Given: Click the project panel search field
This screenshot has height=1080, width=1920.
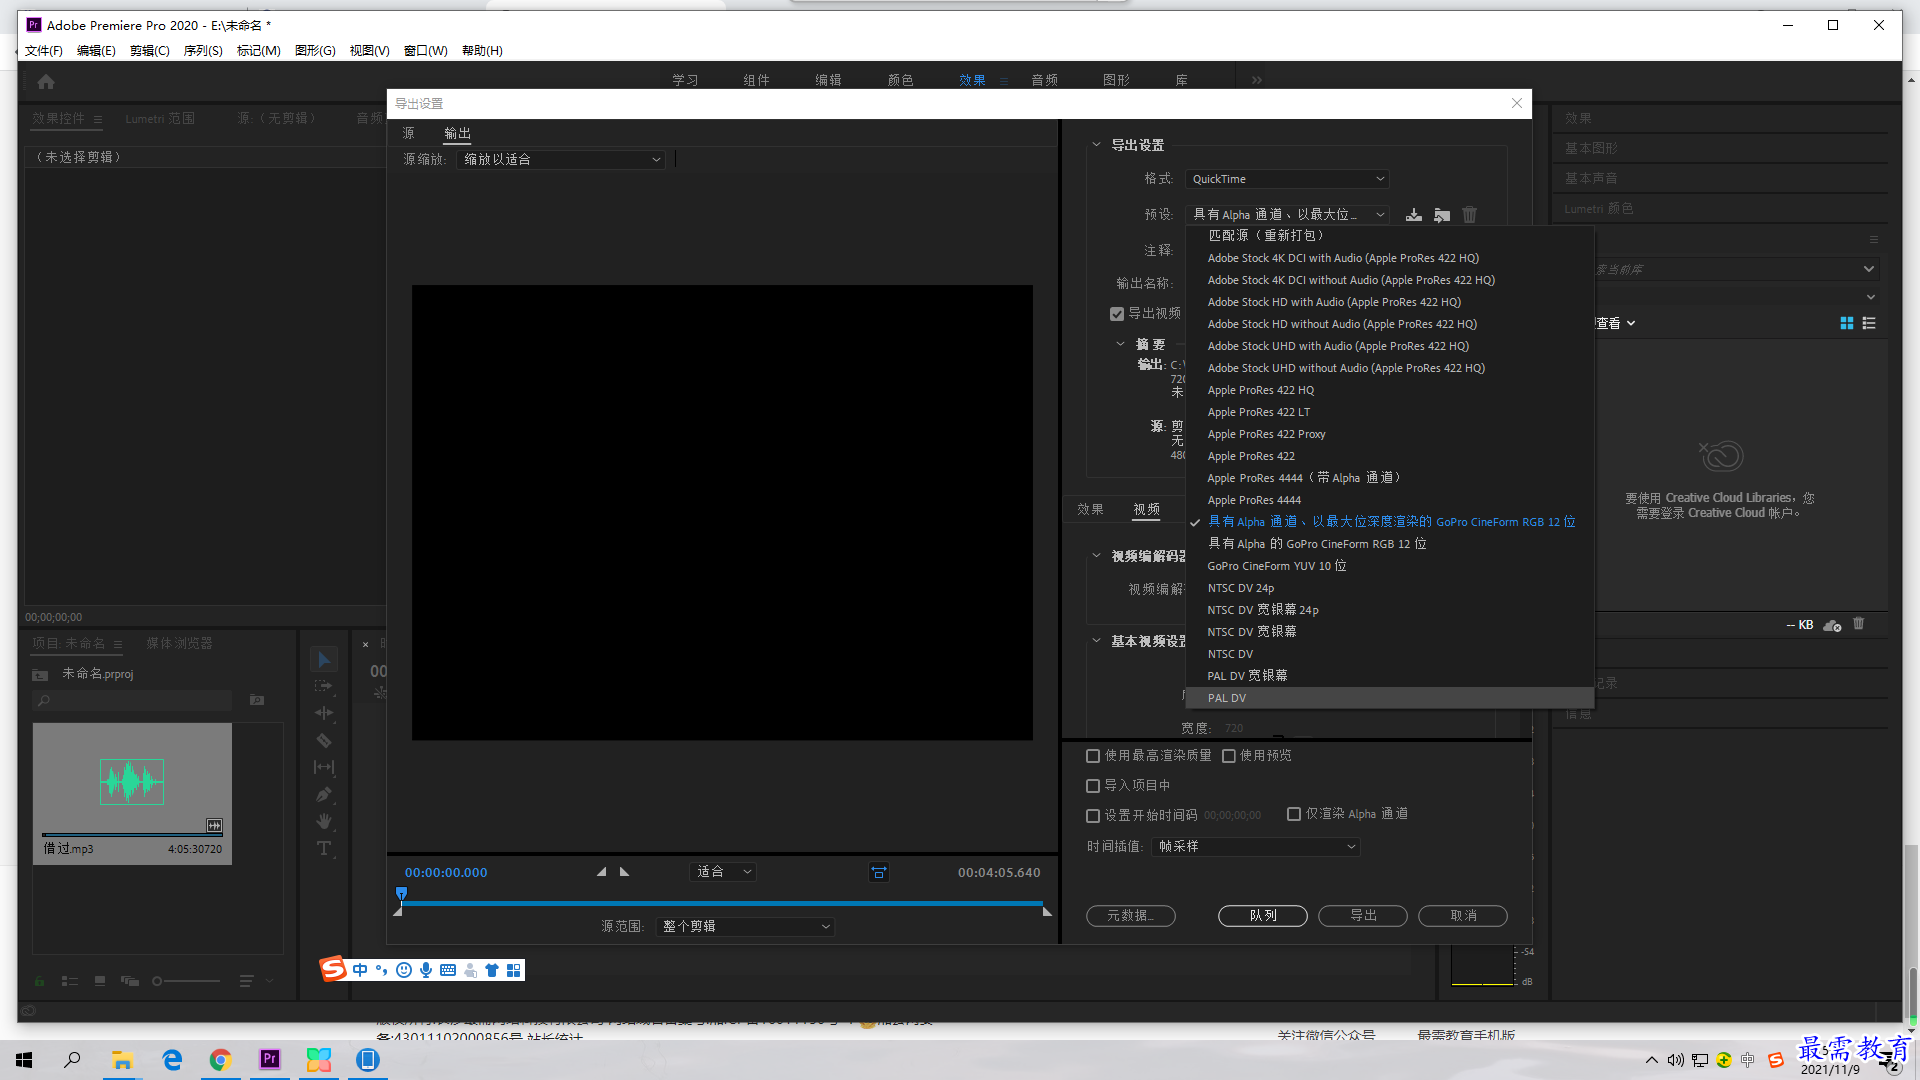Looking at the screenshot, I should tap(133, 701).
